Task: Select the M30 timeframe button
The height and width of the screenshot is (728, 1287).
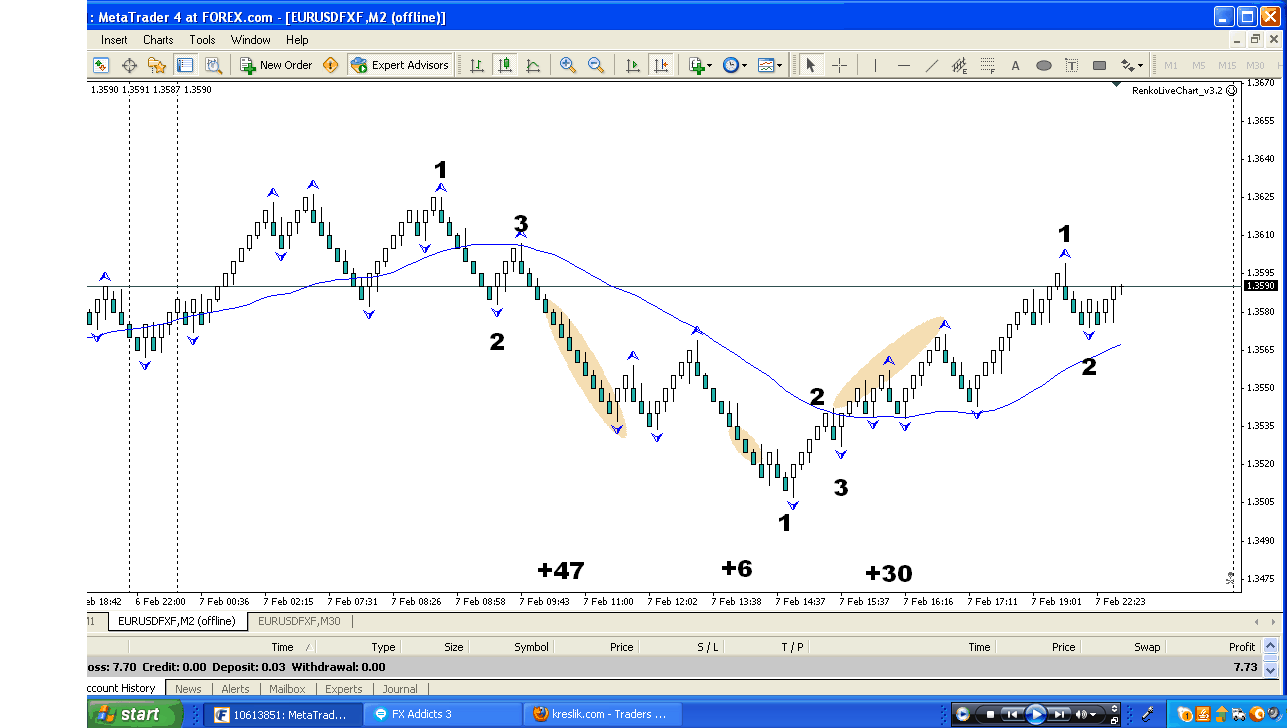Action: click(1256, 65)
